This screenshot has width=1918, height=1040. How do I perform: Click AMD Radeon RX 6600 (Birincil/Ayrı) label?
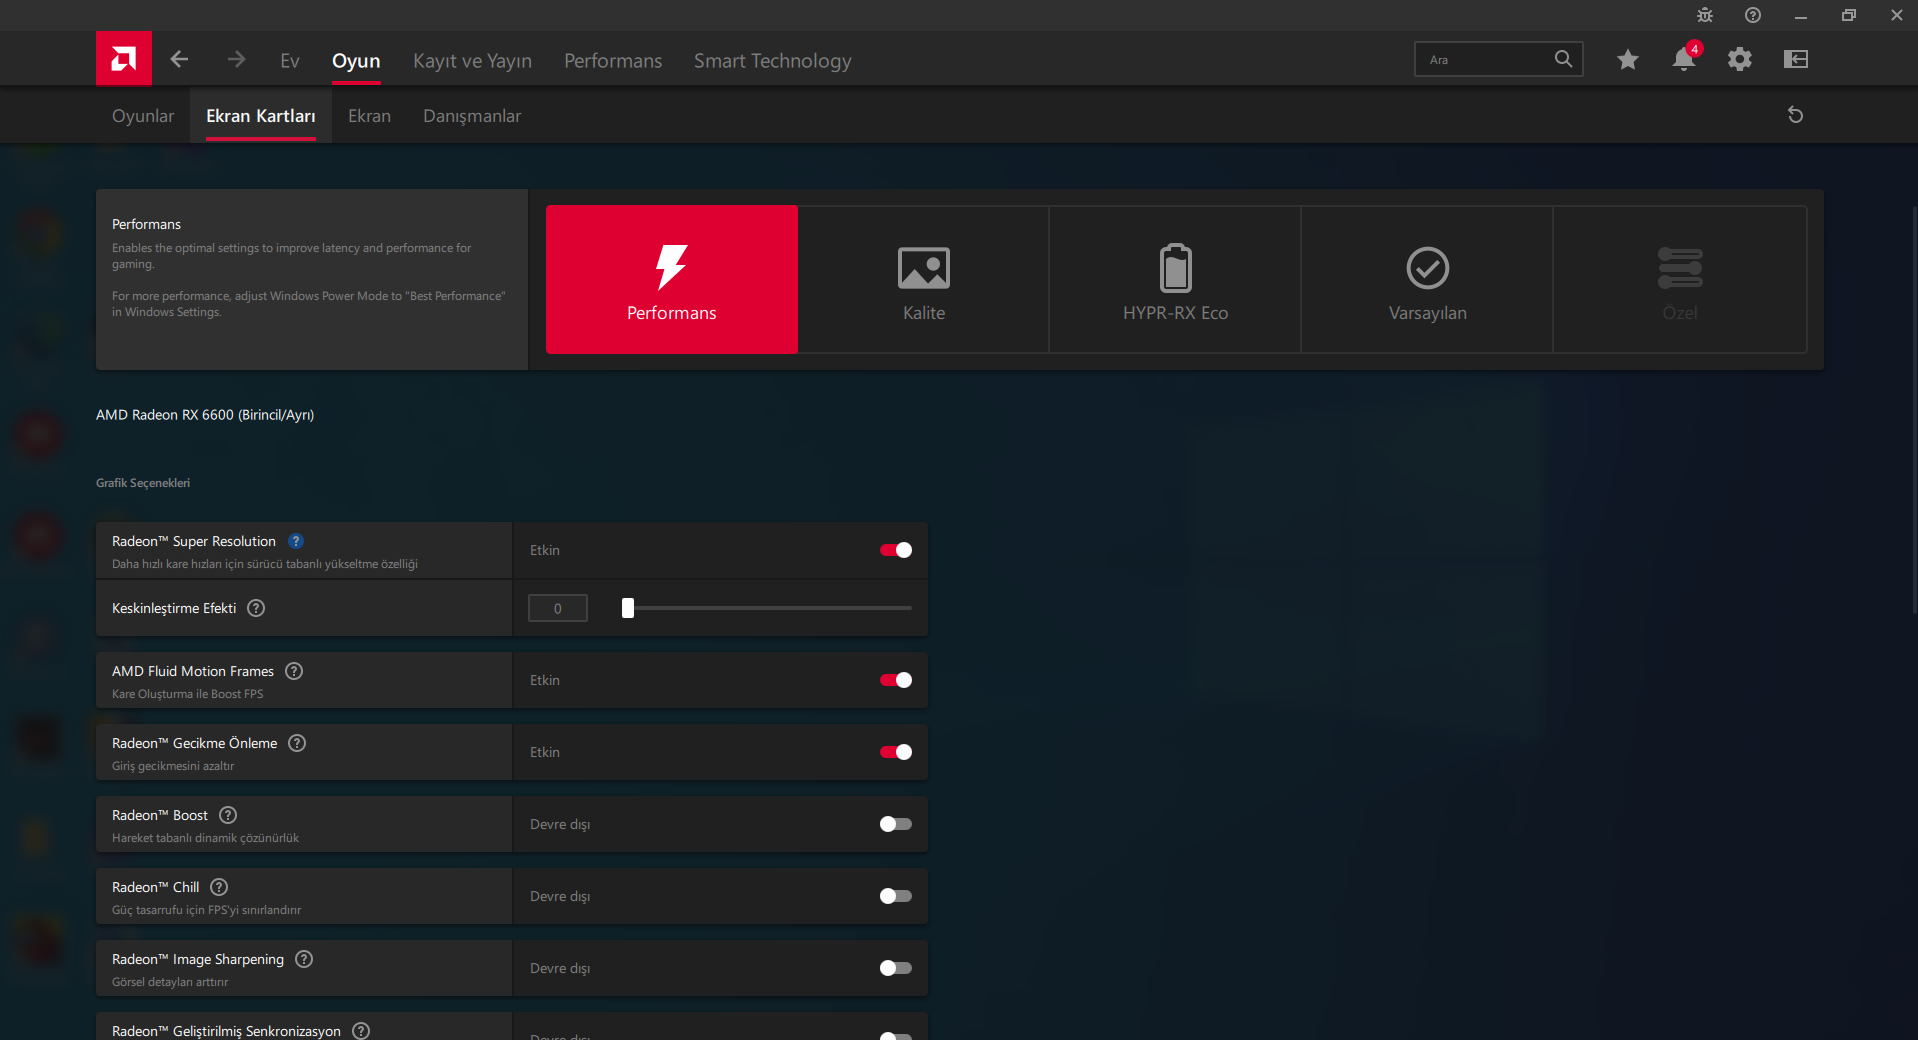pyautogui.click(x=205, y=415)
